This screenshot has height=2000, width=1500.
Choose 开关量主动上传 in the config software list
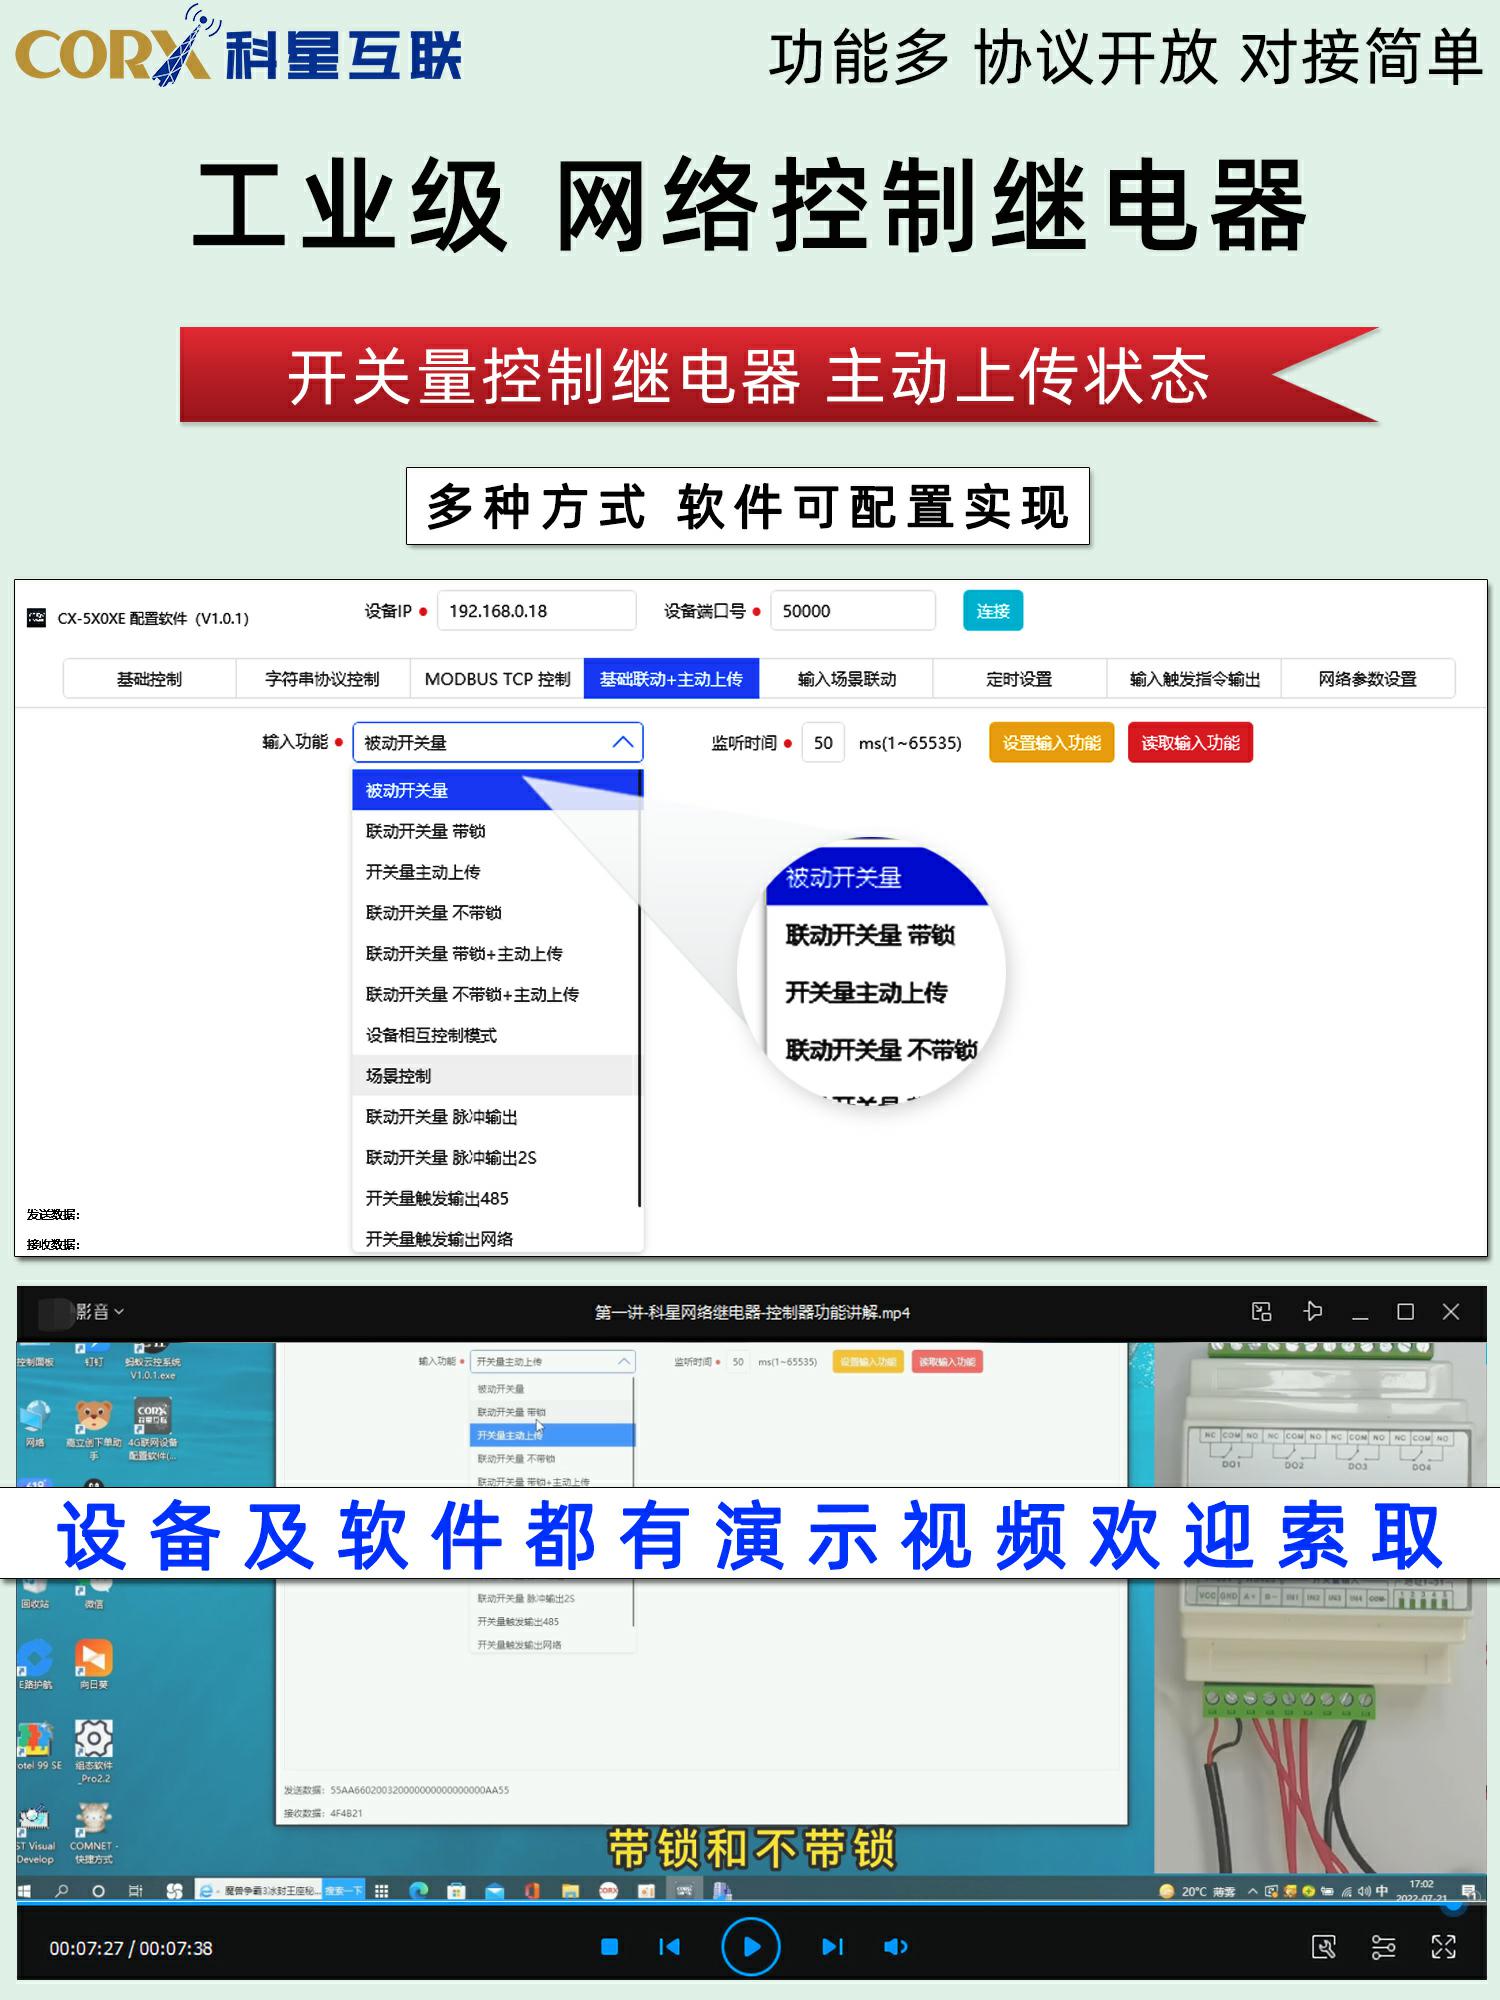pos(497,872)
